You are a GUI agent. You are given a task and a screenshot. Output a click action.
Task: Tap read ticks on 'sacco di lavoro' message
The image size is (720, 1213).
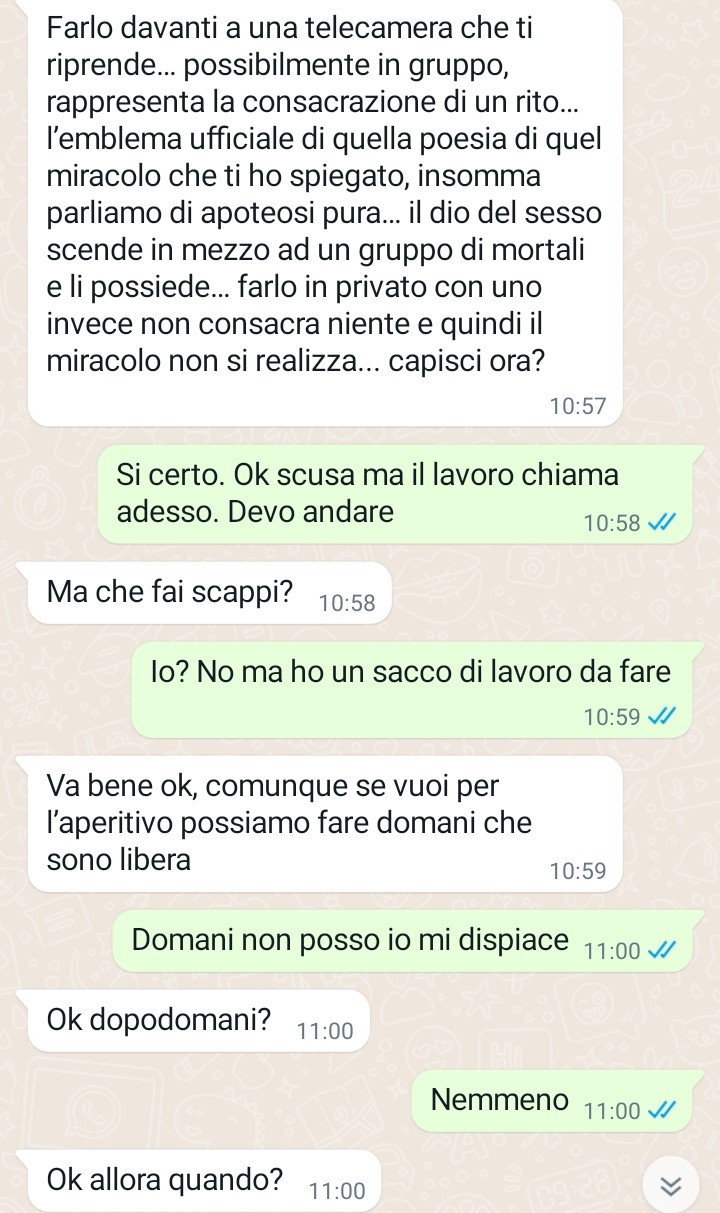[663, 716]
